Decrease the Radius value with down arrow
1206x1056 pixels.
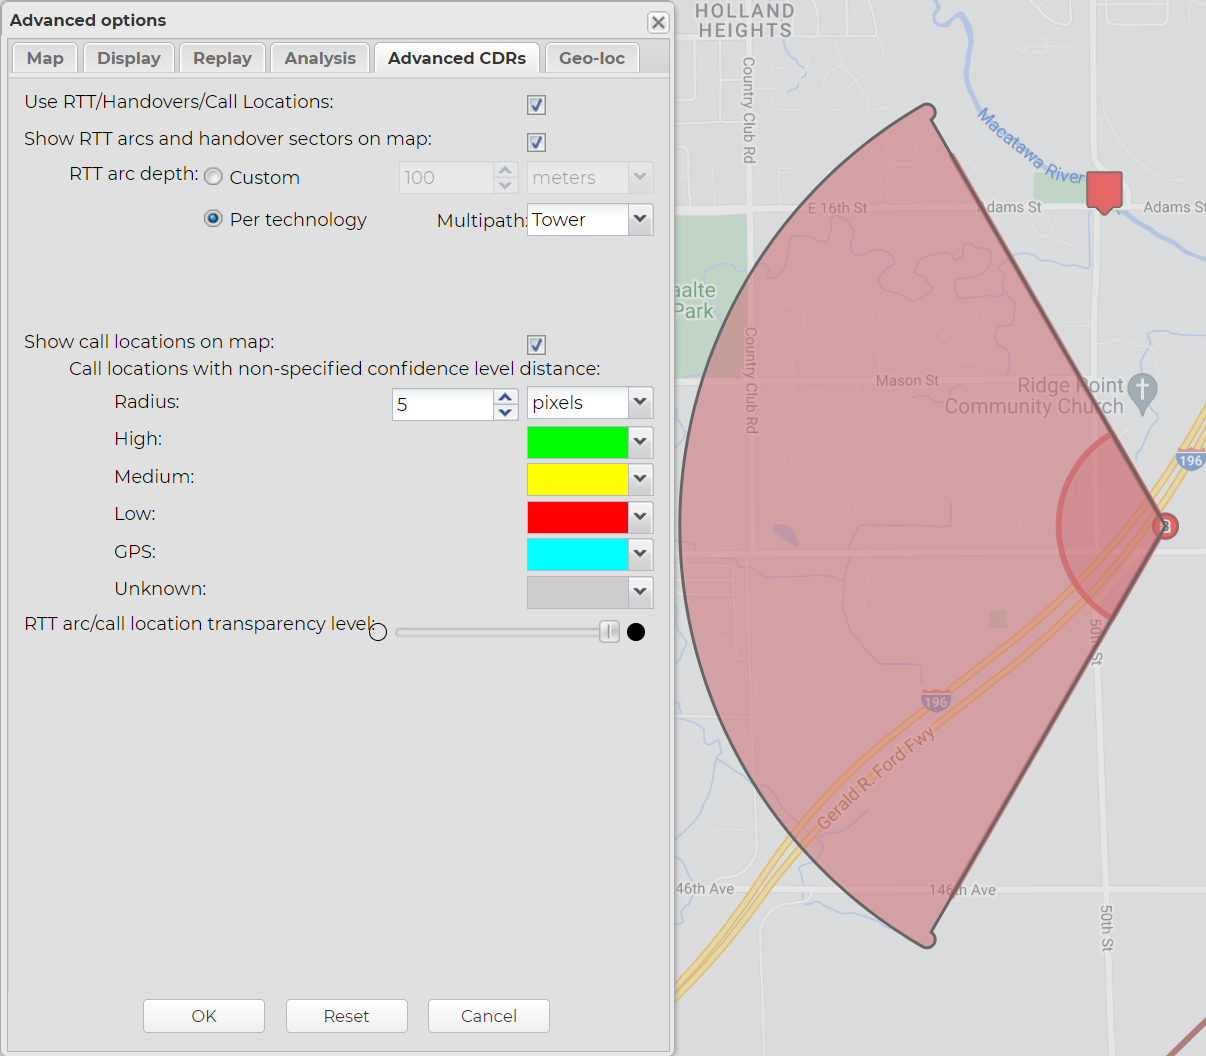point(506,412)
